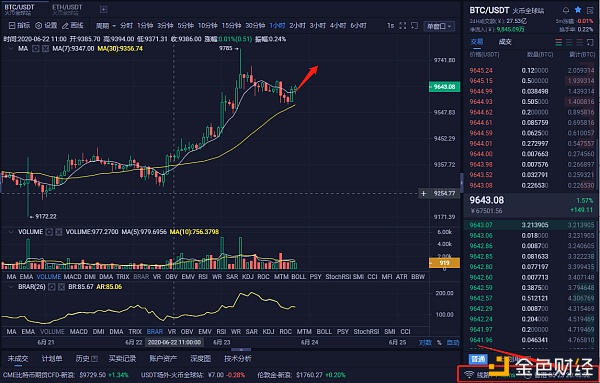Click the chart screenshot icon beside fullscreen
Image resolution: width=600 pixels, height=383 pixels.
(414, 26)
